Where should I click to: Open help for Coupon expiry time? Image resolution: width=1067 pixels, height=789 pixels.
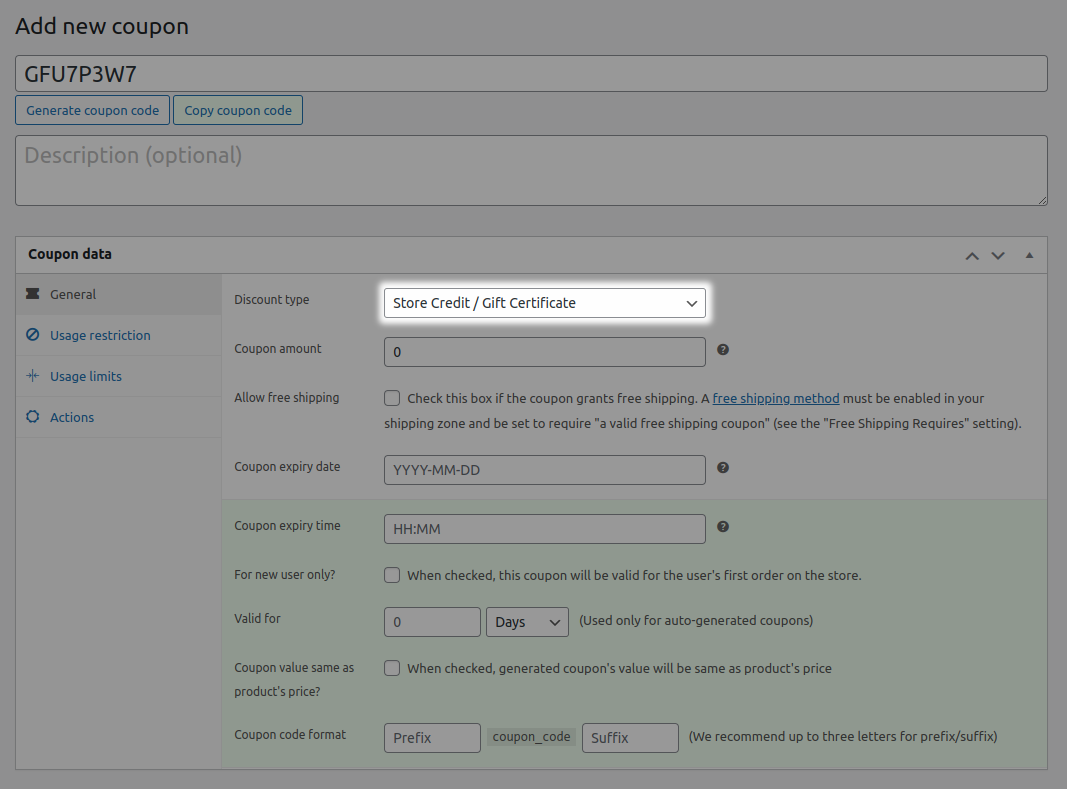(x=722, y=525)
